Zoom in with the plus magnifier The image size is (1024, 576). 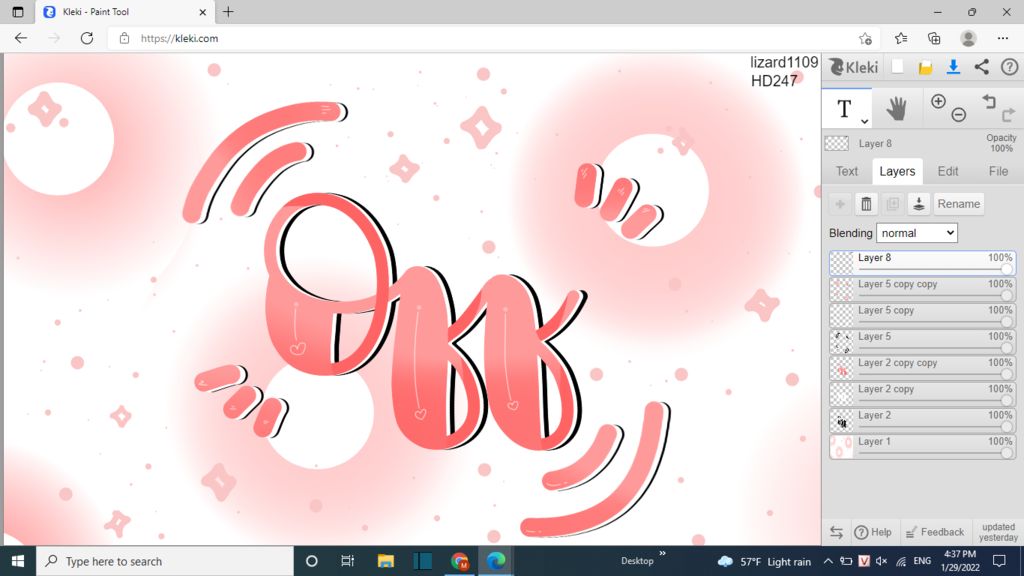point(938,101)
